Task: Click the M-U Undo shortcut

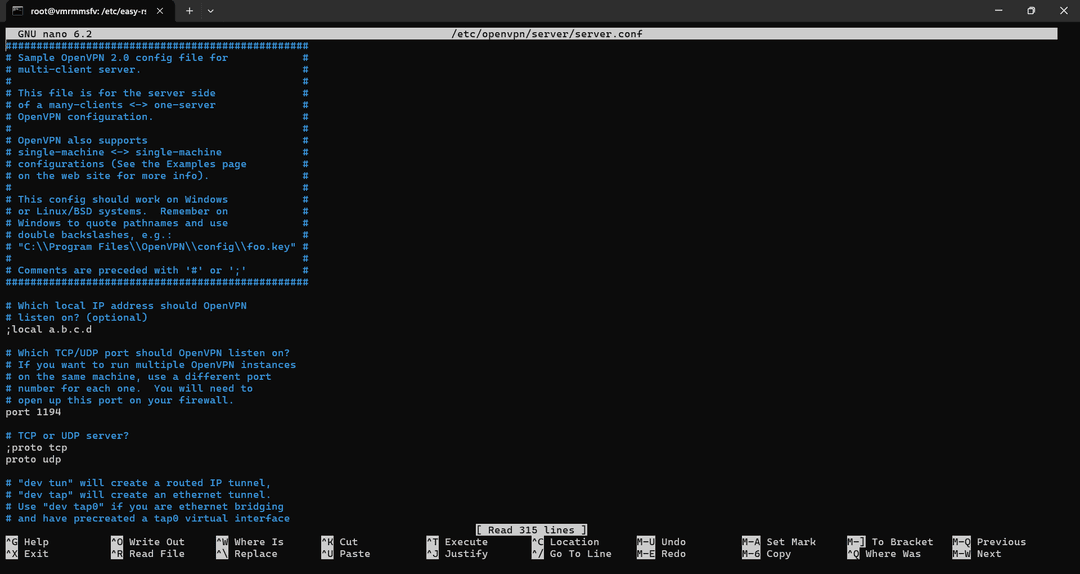Action: (661, 542)
